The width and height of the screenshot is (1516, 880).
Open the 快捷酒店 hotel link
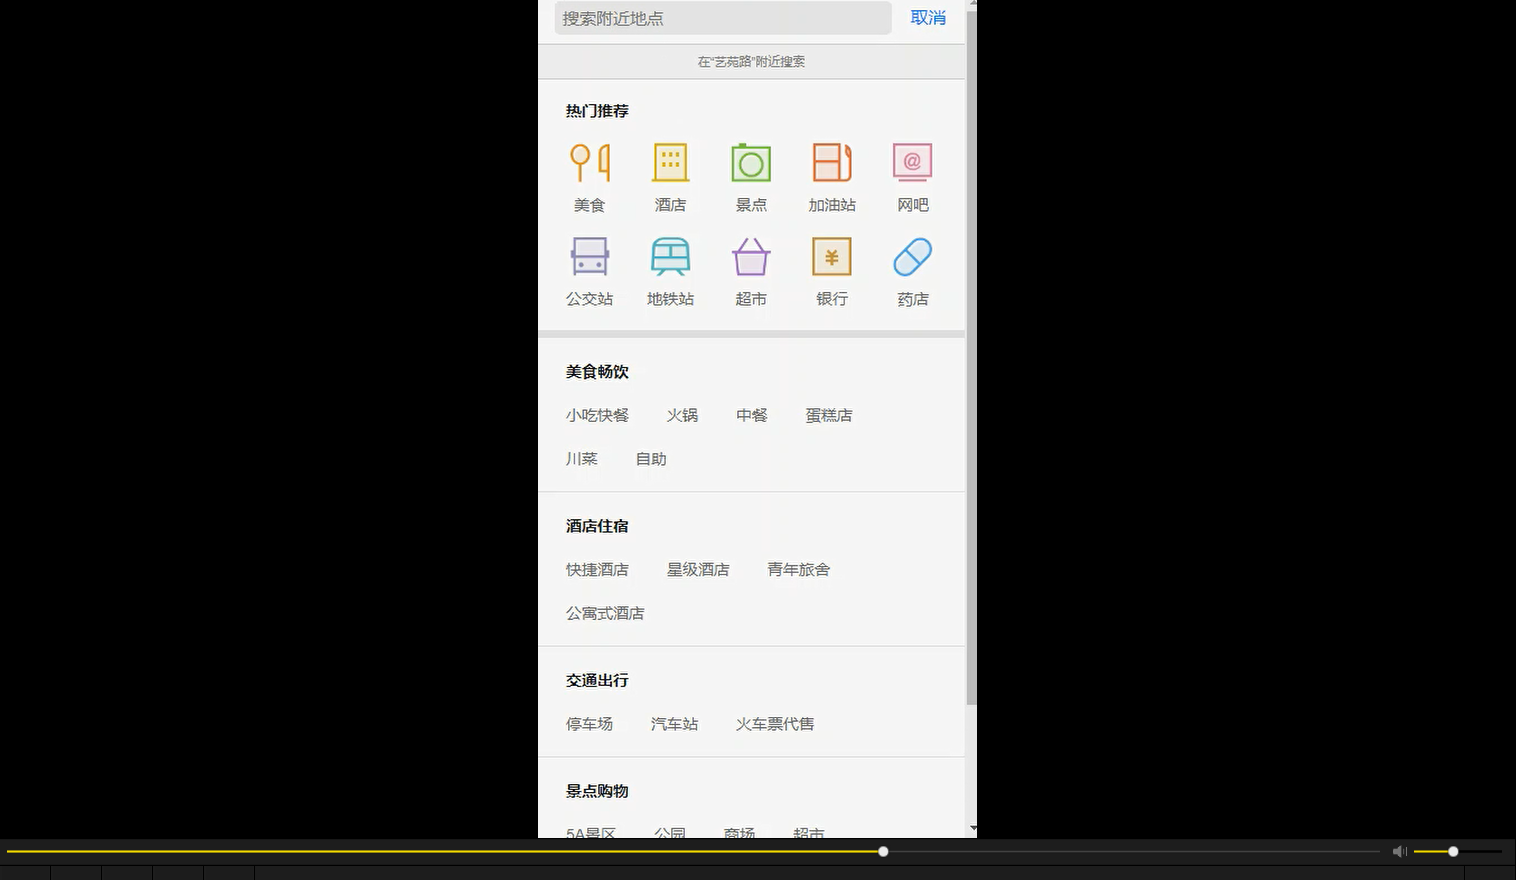(597, 569)
